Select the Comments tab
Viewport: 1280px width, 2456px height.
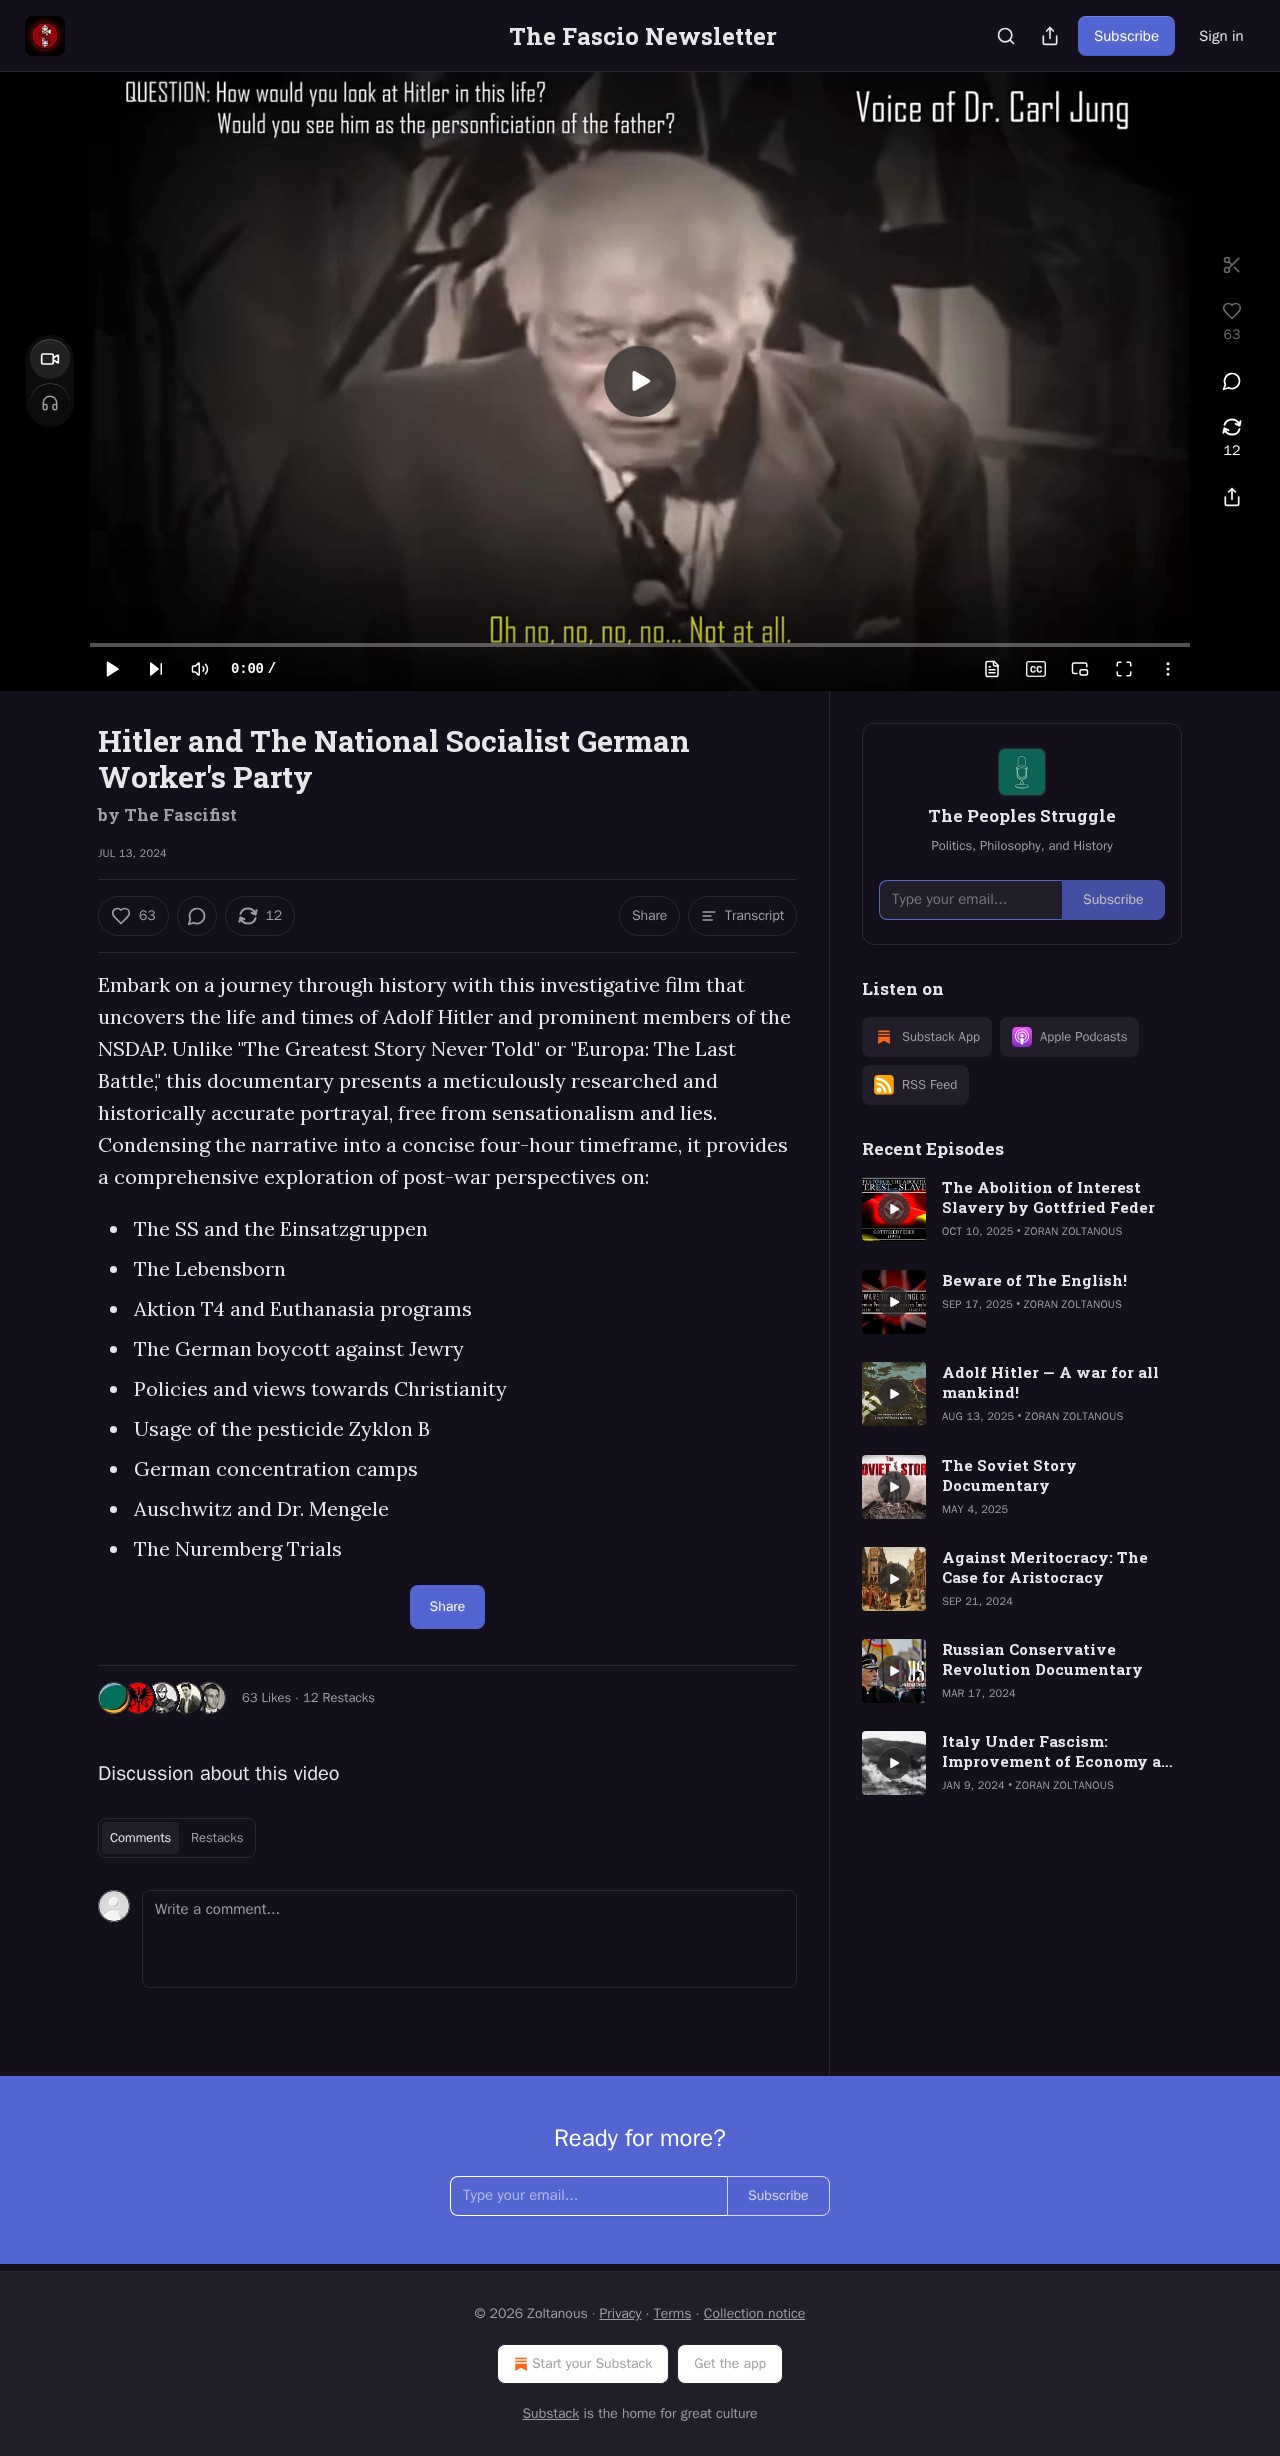pos(140,1838)
